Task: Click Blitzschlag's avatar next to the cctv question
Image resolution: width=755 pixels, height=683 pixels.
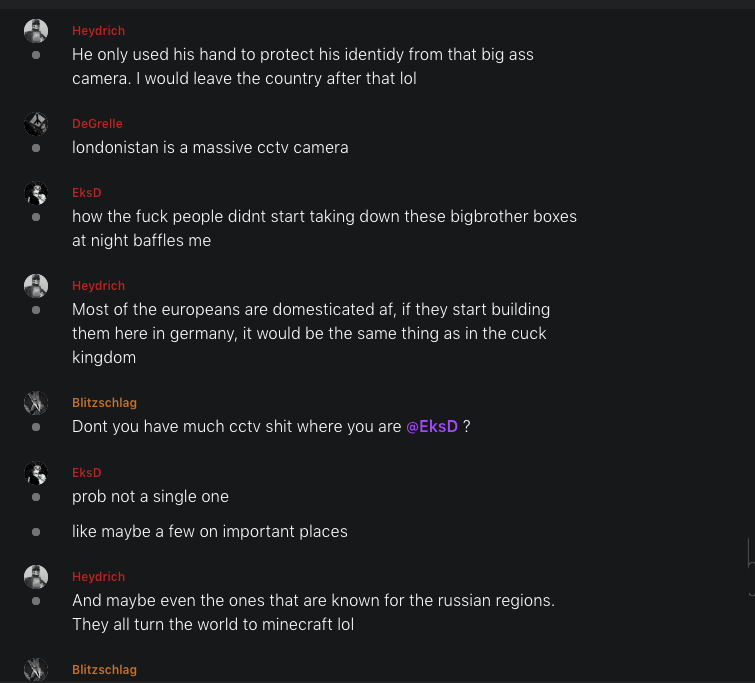Action: click(x=36, y=403)
